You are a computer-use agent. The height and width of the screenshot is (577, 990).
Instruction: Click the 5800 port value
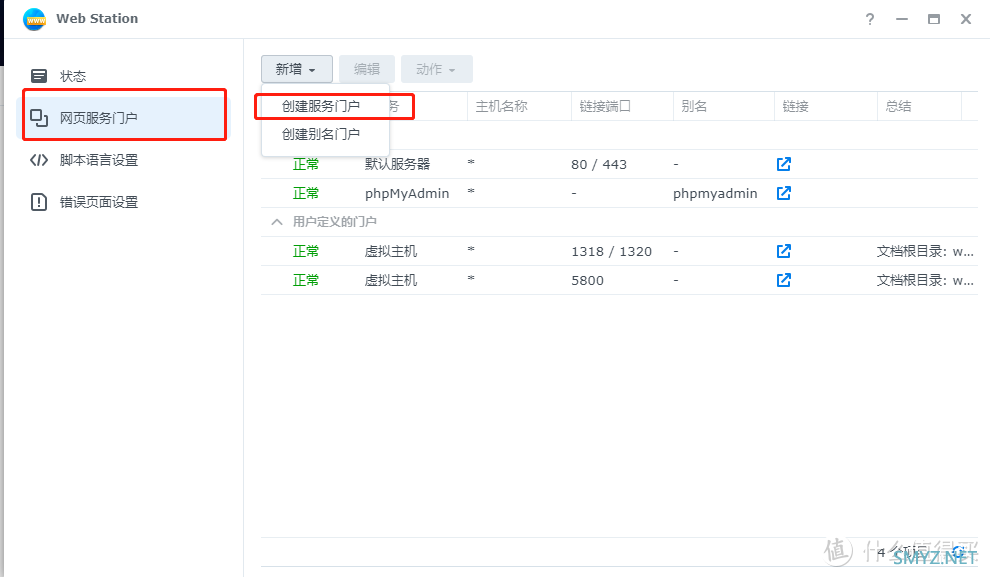[x=587, y=280]
